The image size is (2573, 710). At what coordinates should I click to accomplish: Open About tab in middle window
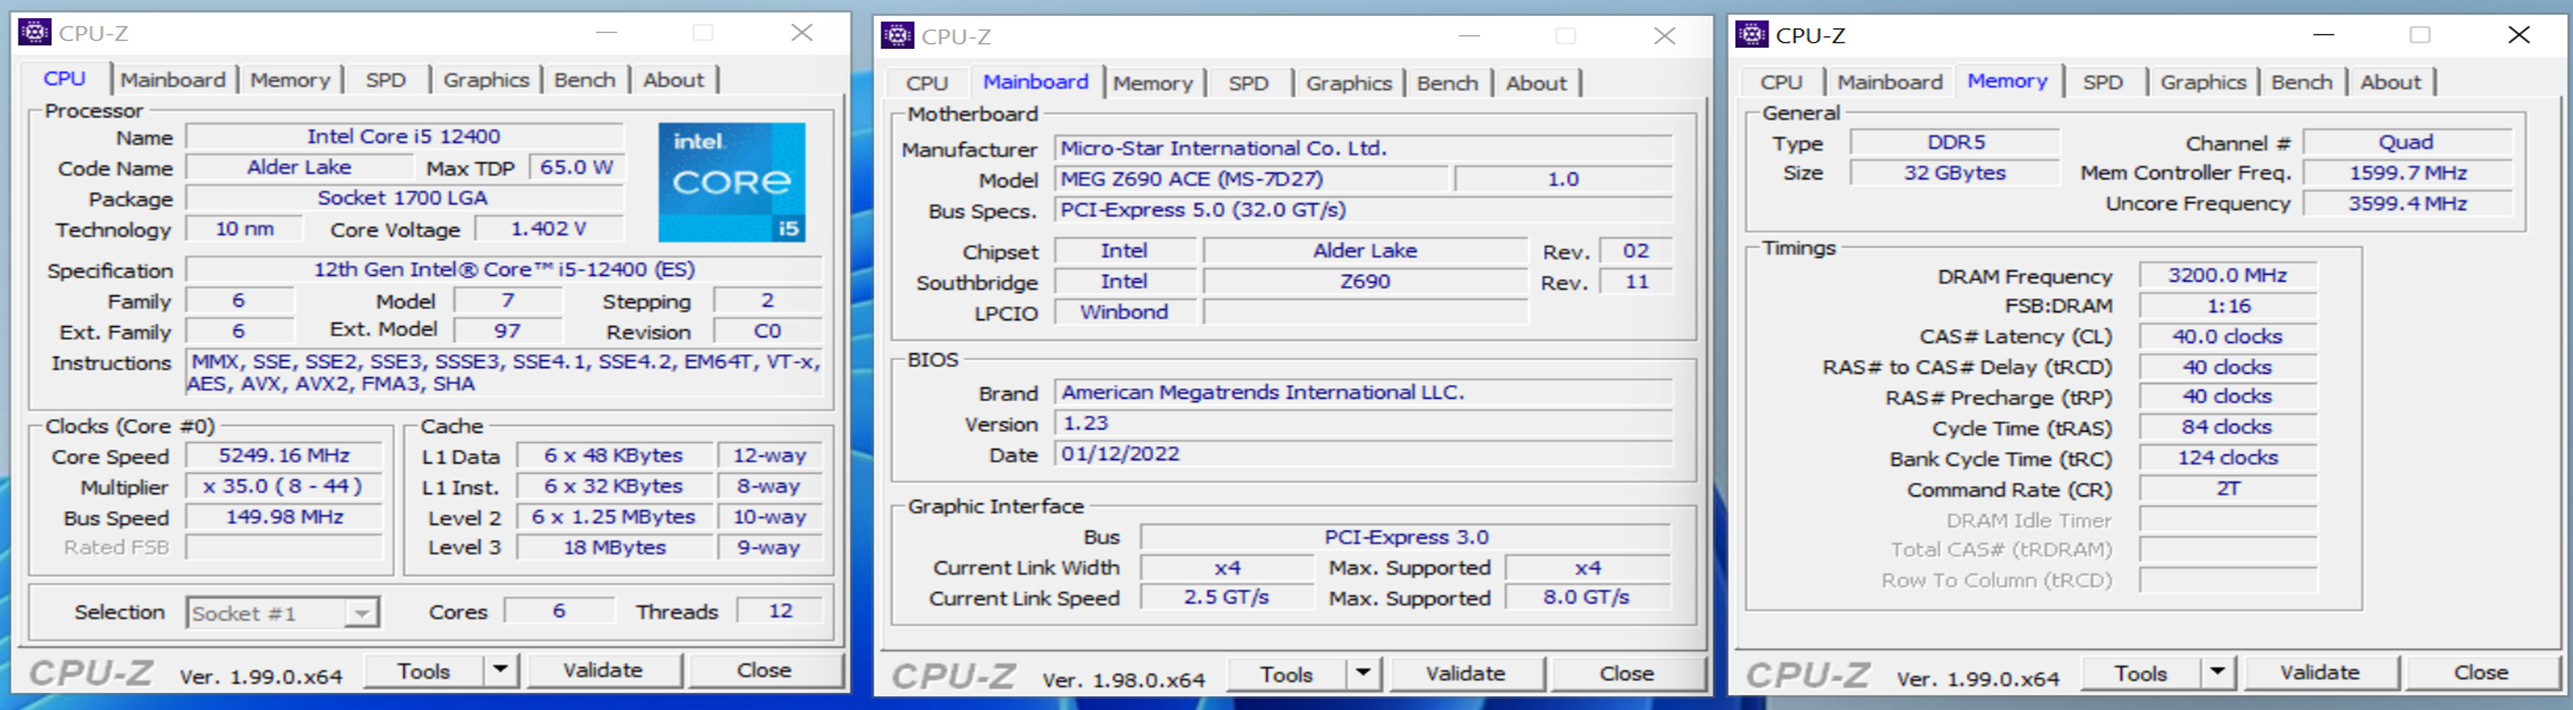click(1536, 83)
